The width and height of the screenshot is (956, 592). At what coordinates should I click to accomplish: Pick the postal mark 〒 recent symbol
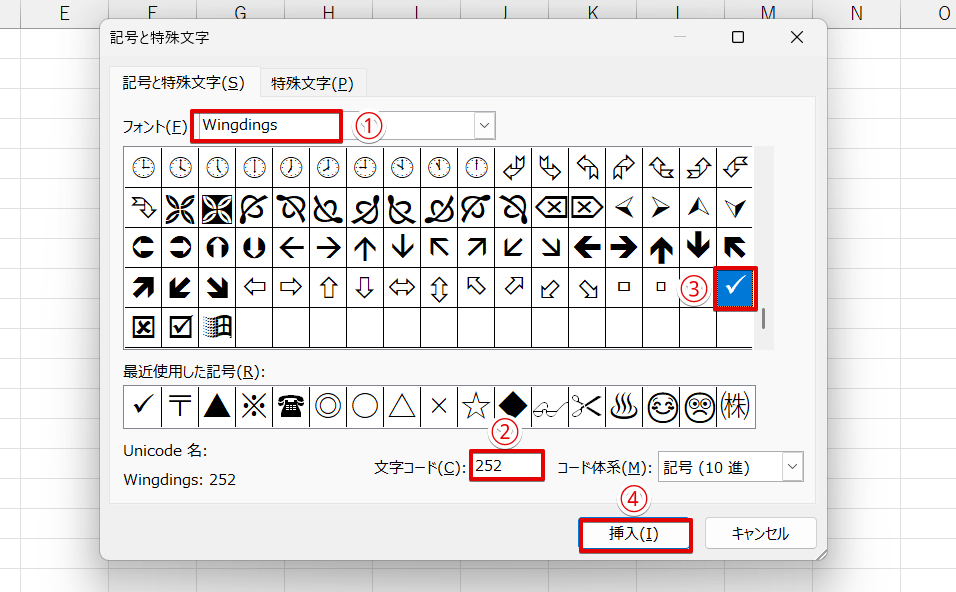click(x=180, y=406)
